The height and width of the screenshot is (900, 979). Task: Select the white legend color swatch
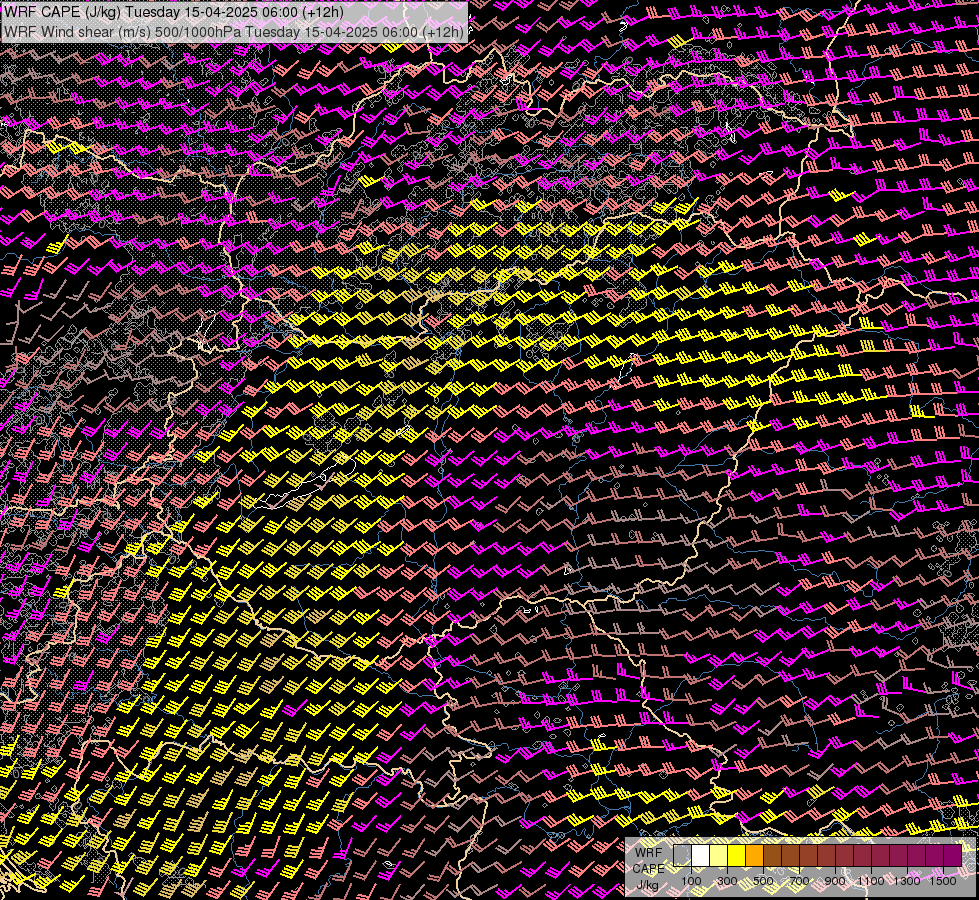(x=701, y=855)
